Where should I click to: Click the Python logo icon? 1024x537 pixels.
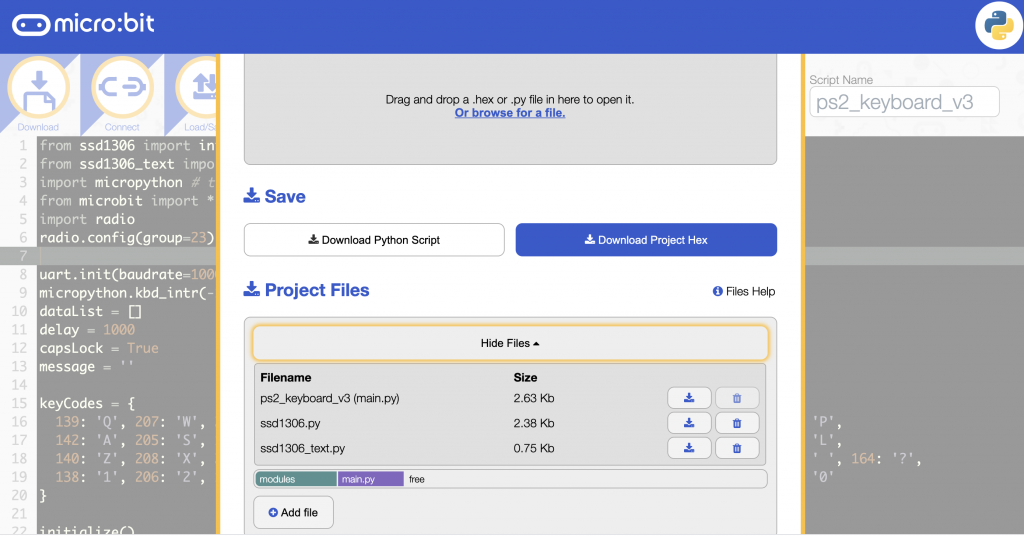[999, 26]
